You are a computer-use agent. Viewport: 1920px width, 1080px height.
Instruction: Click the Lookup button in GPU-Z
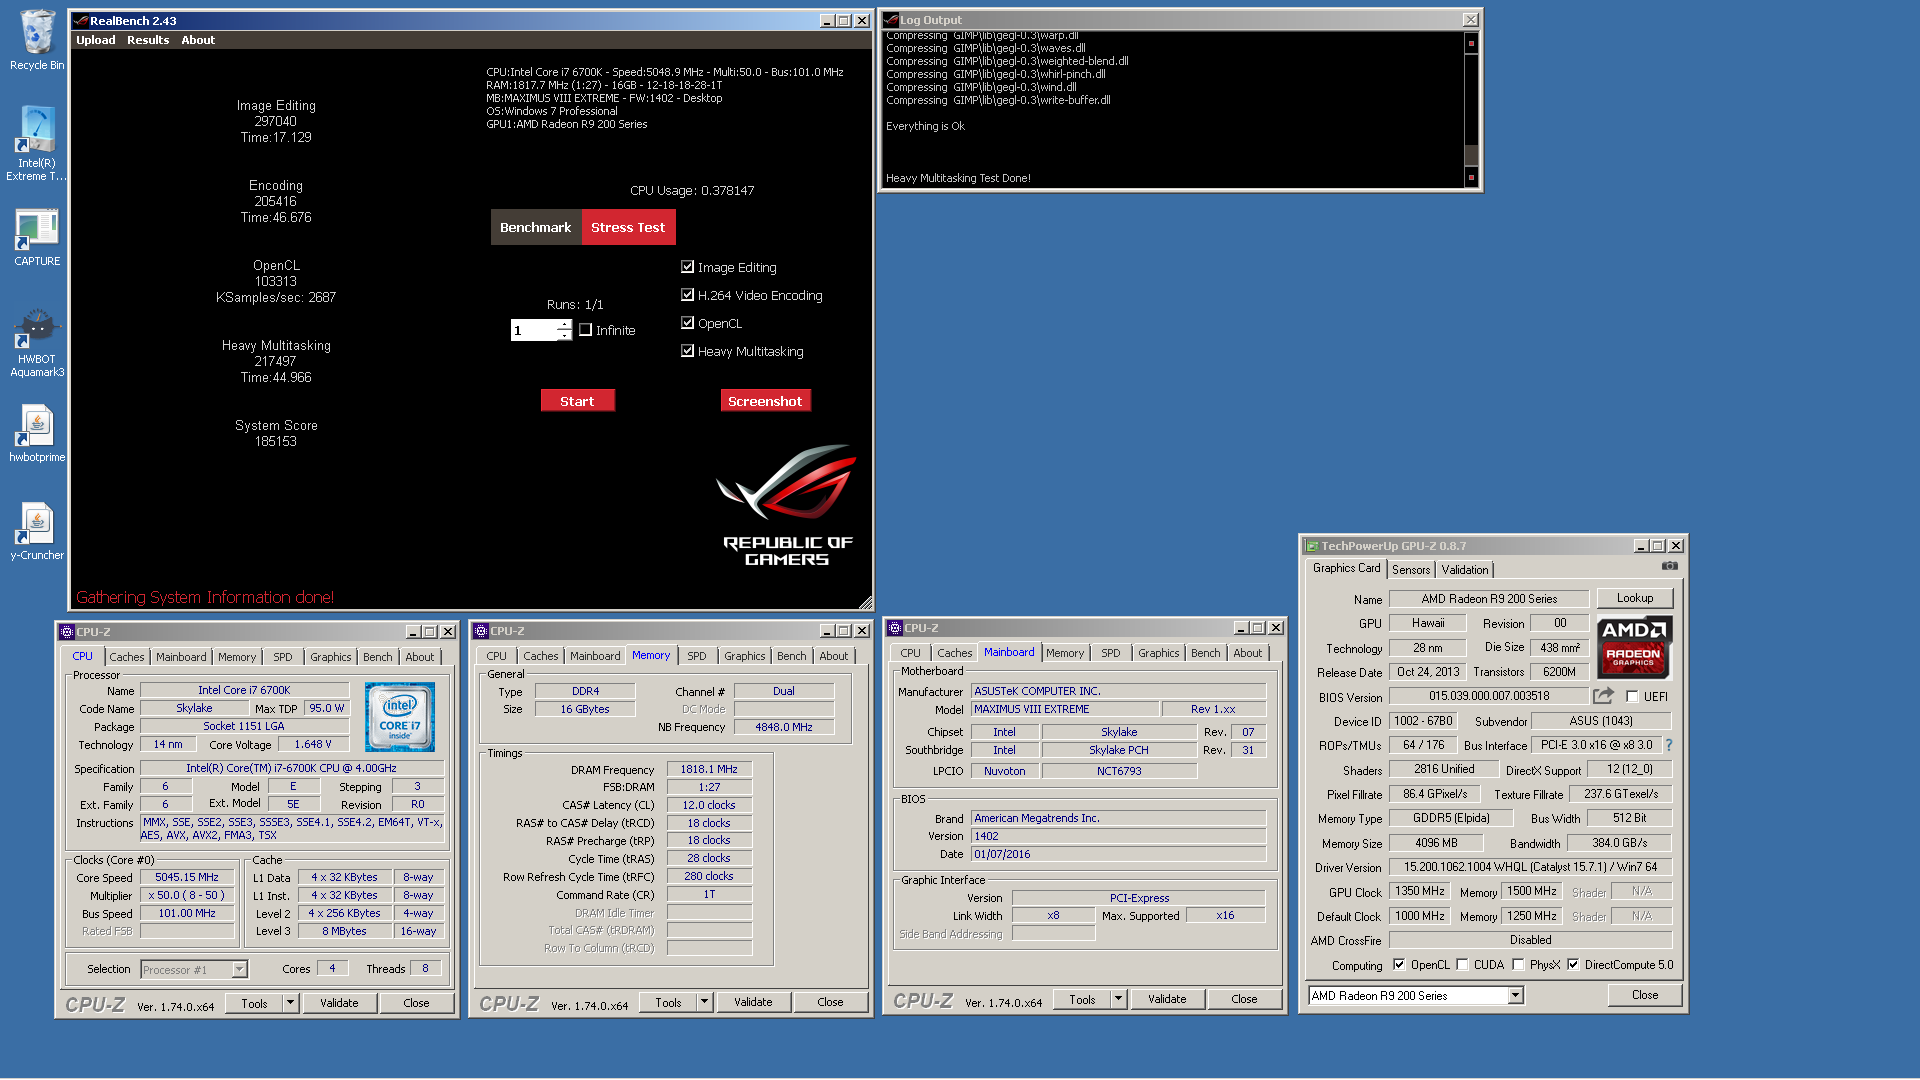pos(1635,598)
